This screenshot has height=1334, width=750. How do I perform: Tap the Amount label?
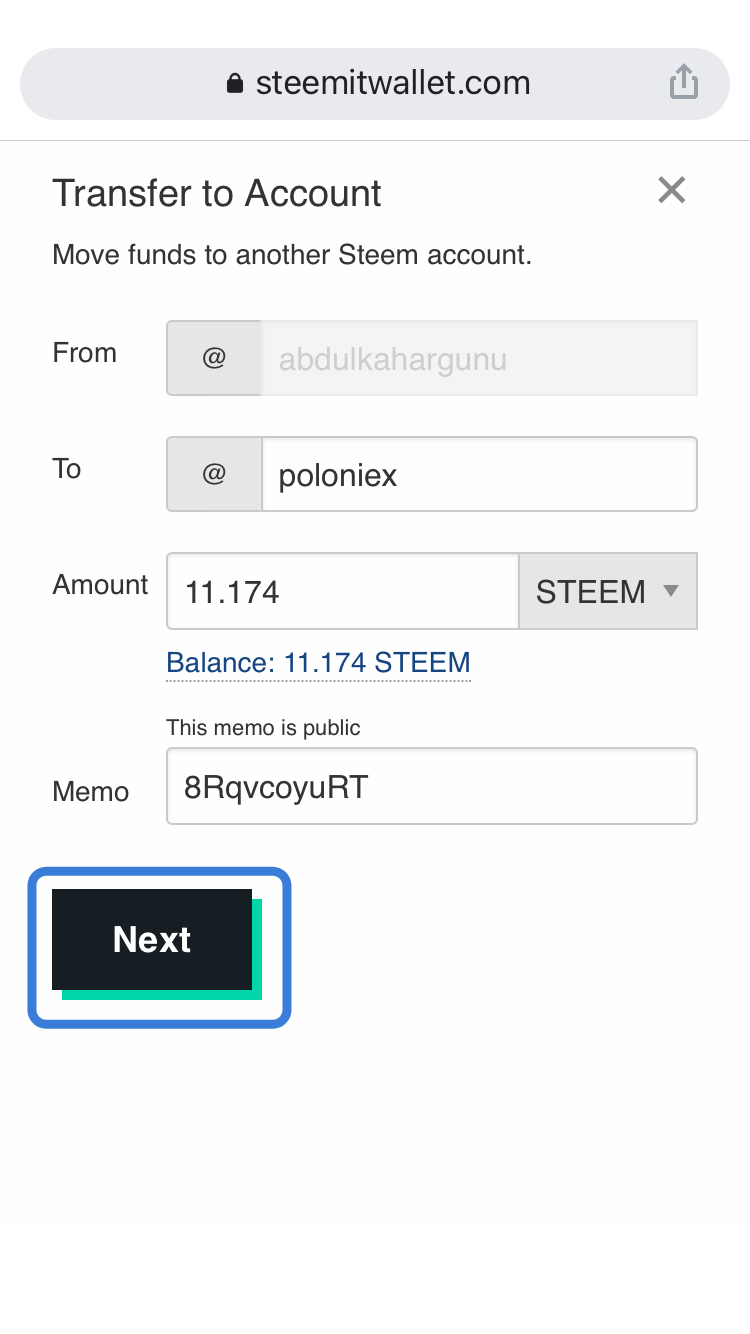click(x=100, y=584)
